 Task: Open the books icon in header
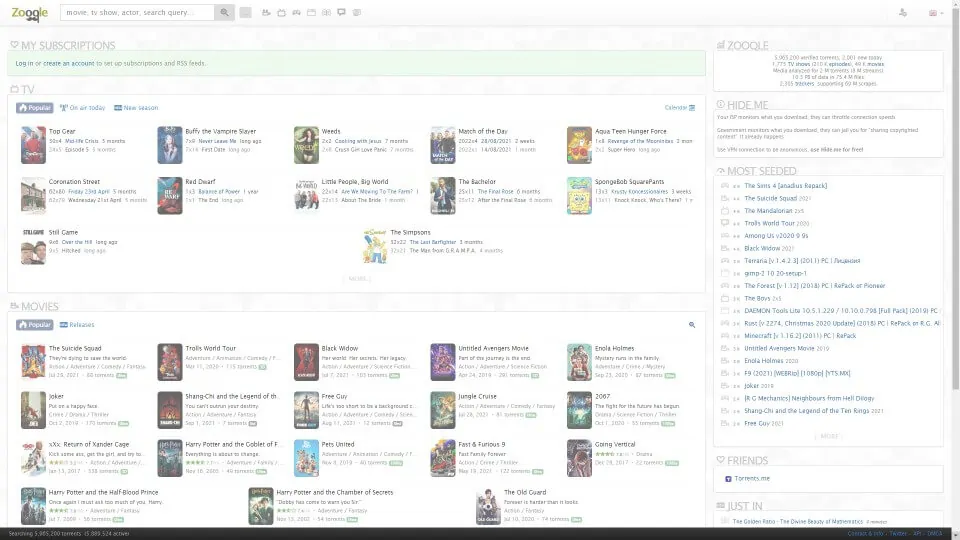tap(326, 12)
